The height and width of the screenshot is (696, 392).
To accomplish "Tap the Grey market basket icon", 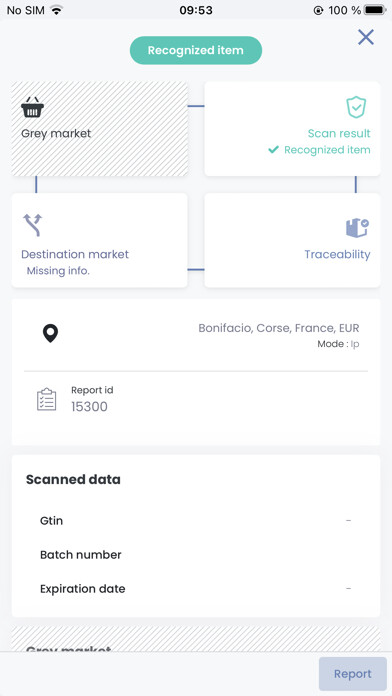I will 32,107.
